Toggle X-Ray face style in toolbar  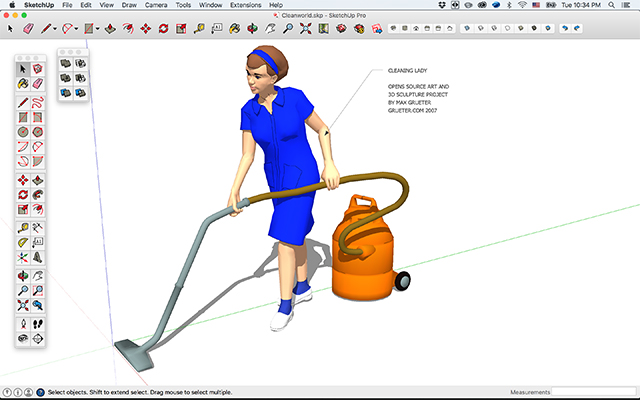pyautogui.click(x=467, y=28)
